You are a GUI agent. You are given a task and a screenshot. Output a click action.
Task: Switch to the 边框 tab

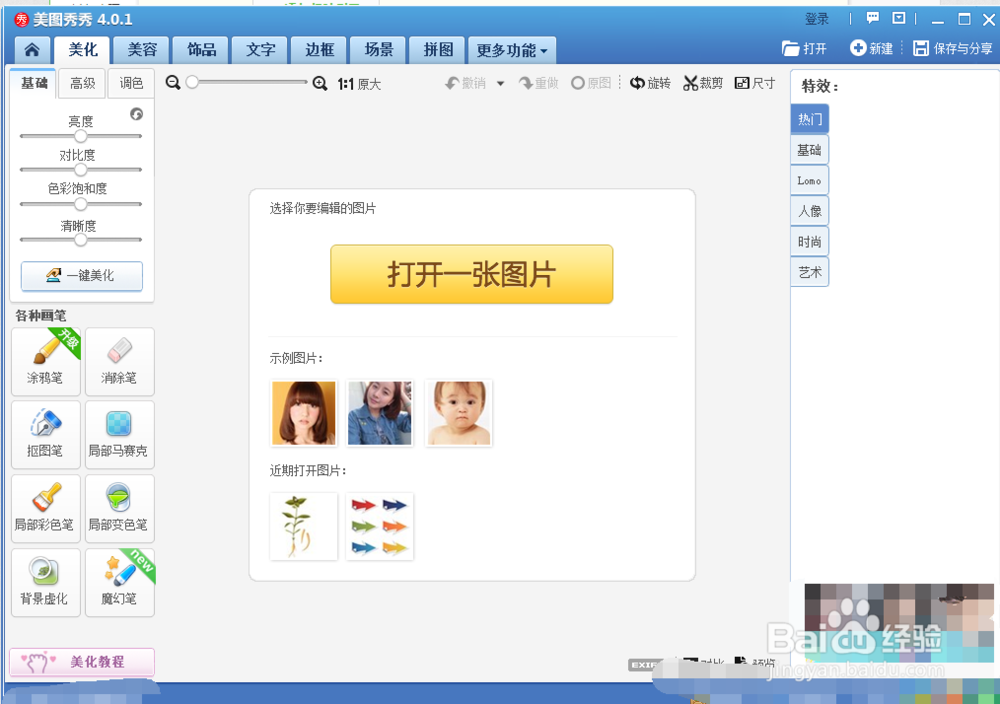pos(320,50)
